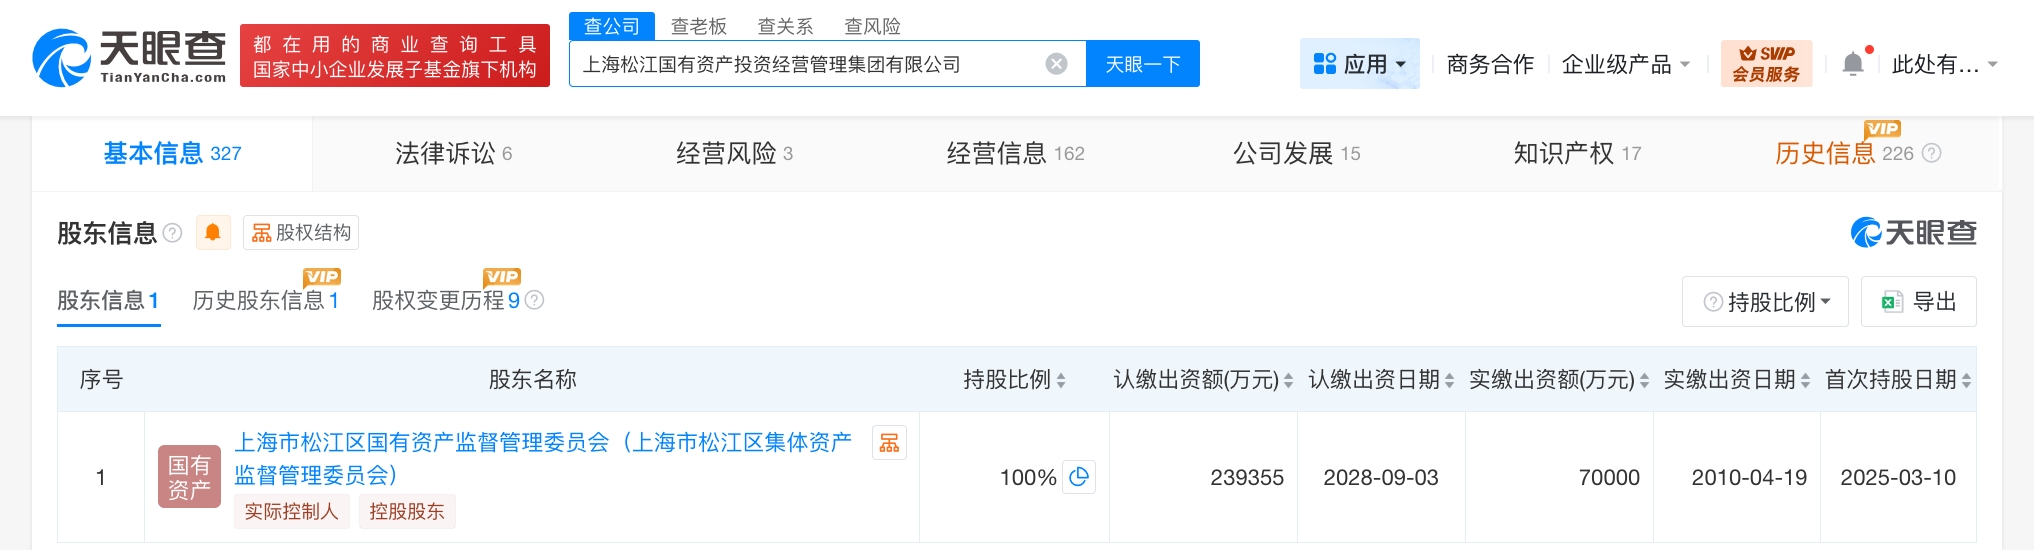Clear the search box with X icon
2034x550 pixels.
tap(1056, 64)
